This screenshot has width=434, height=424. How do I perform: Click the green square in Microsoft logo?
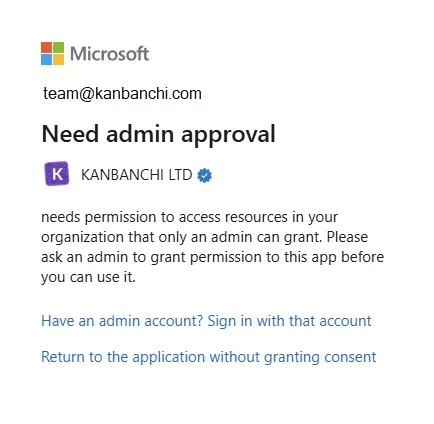(x=58, y=47)
